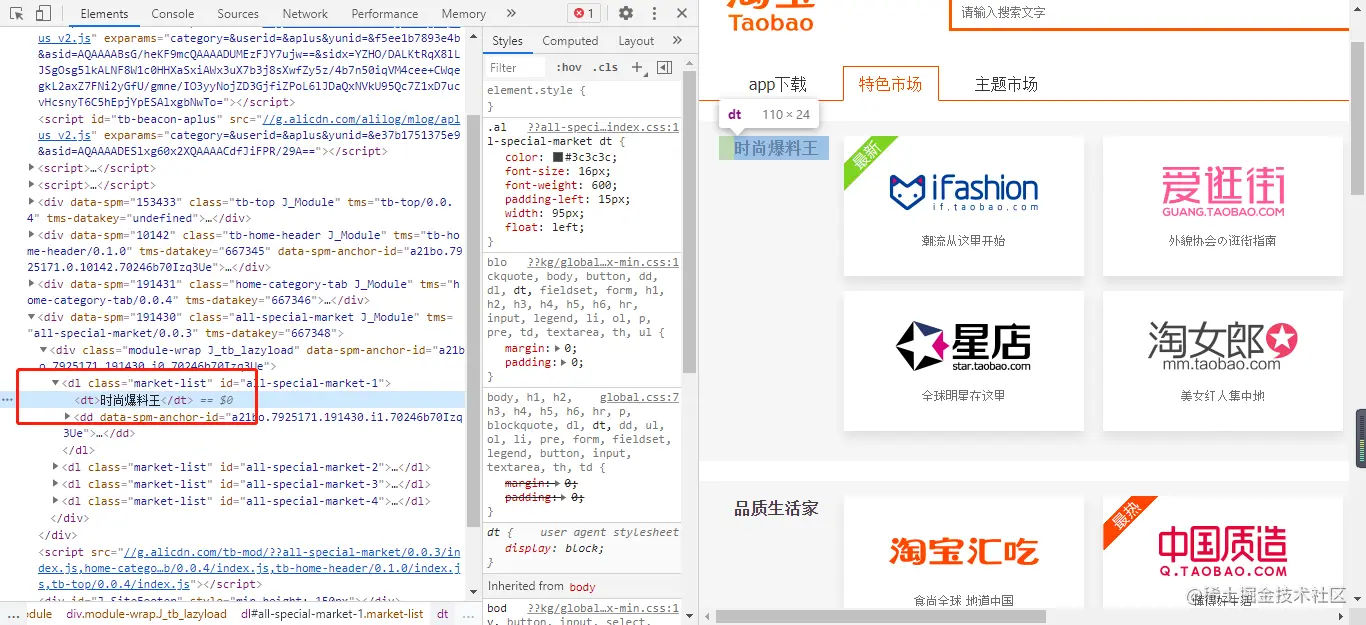Toggle the .cls class editor button

pyautogui.click(x=605, y=67)
